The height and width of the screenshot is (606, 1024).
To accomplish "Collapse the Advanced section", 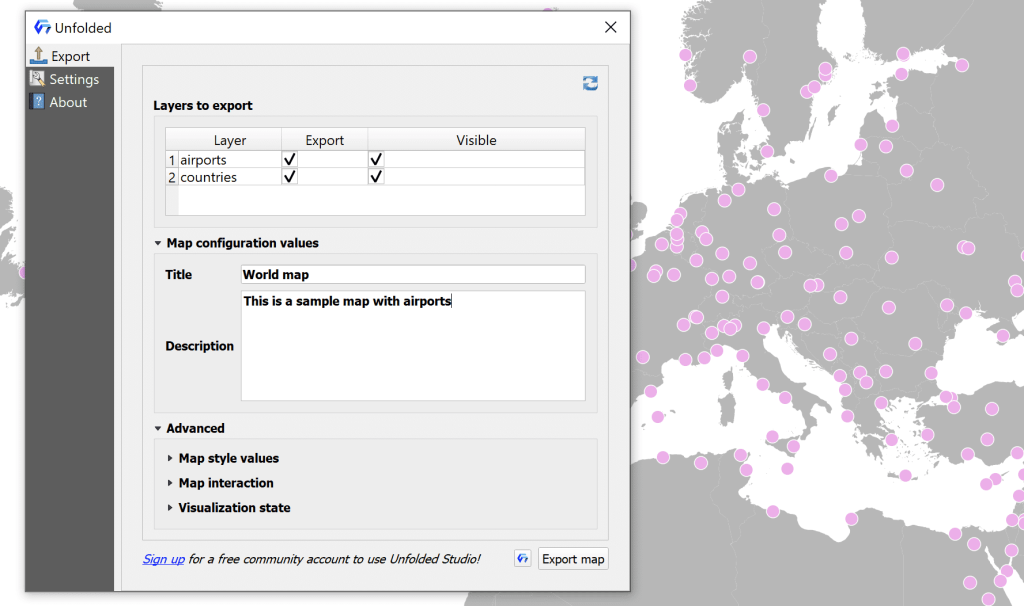I will click(157, 428).
